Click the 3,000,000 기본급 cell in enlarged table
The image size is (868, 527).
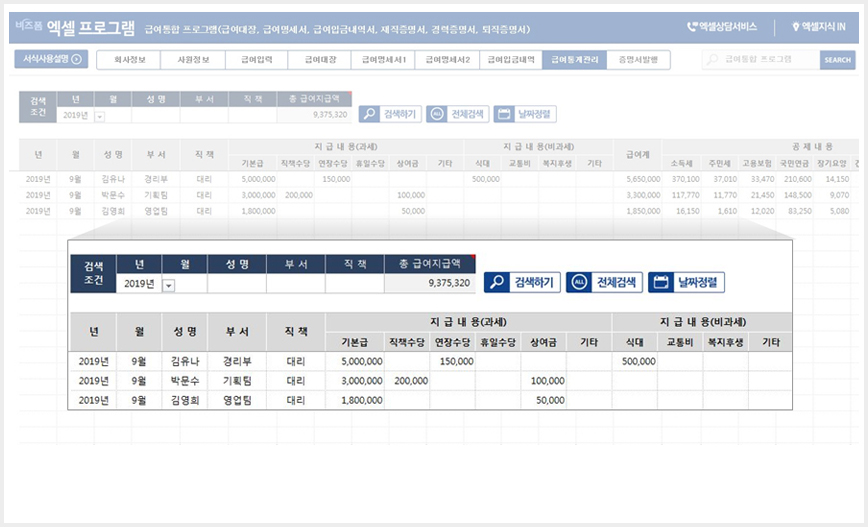point(355,381)
